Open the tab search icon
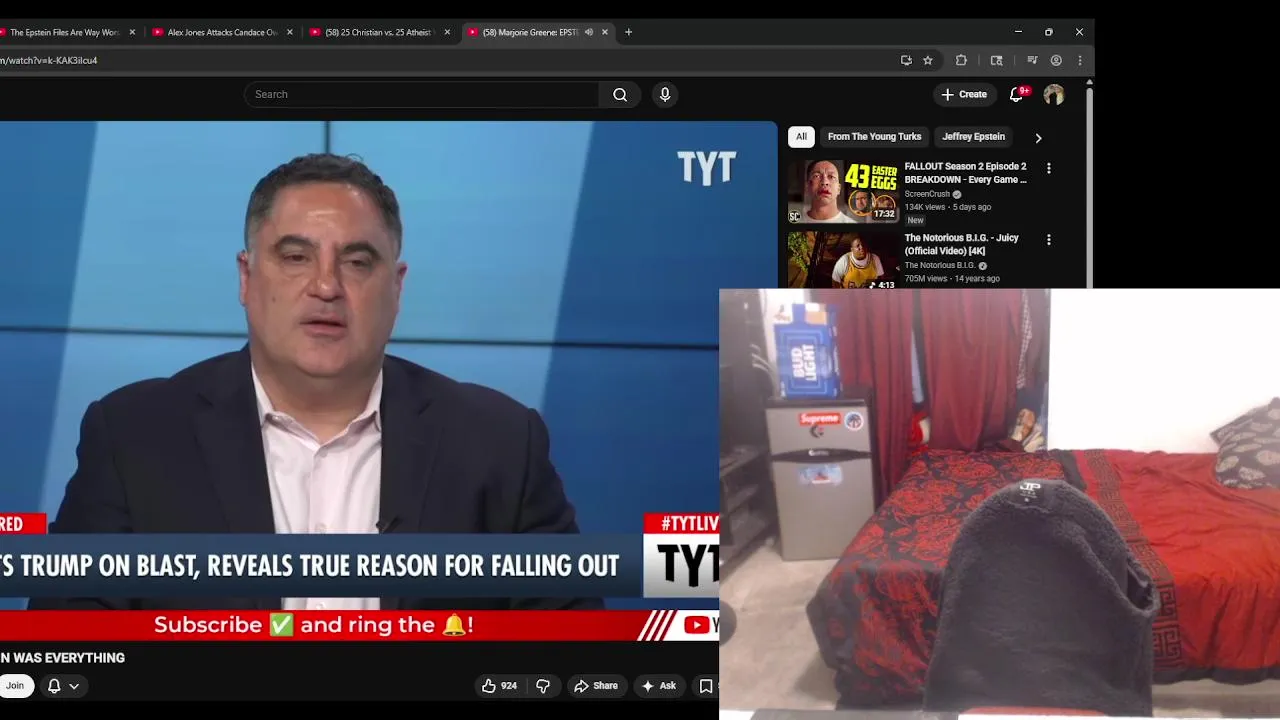Viewport: 1280px width, 720px height. 997,60
